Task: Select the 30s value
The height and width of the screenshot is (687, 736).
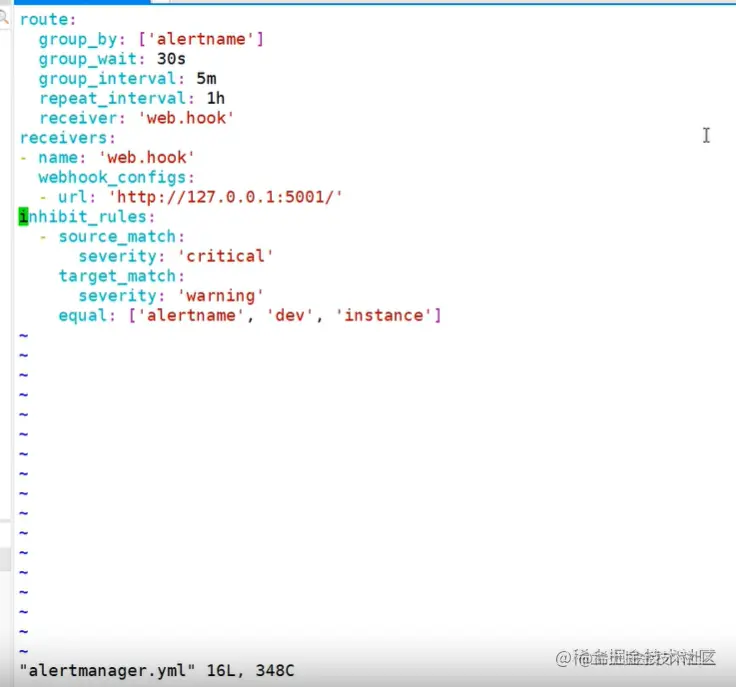Action: (171, 59)
